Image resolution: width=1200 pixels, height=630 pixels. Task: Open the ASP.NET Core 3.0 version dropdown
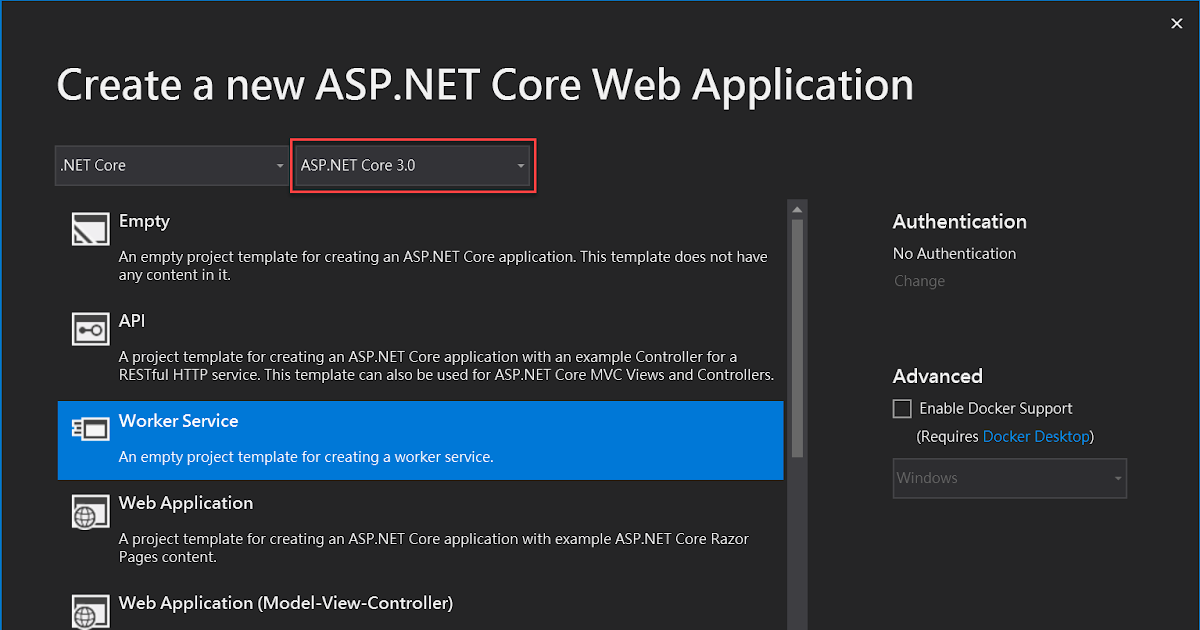[x=413, y=165]
